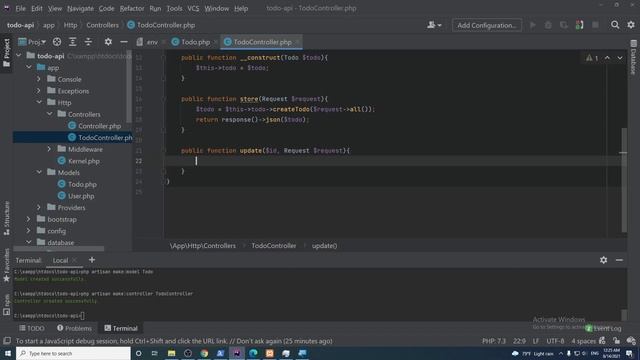Go to previous highlighted error arrow
640x360 pixels.
(x=607, y=58)
